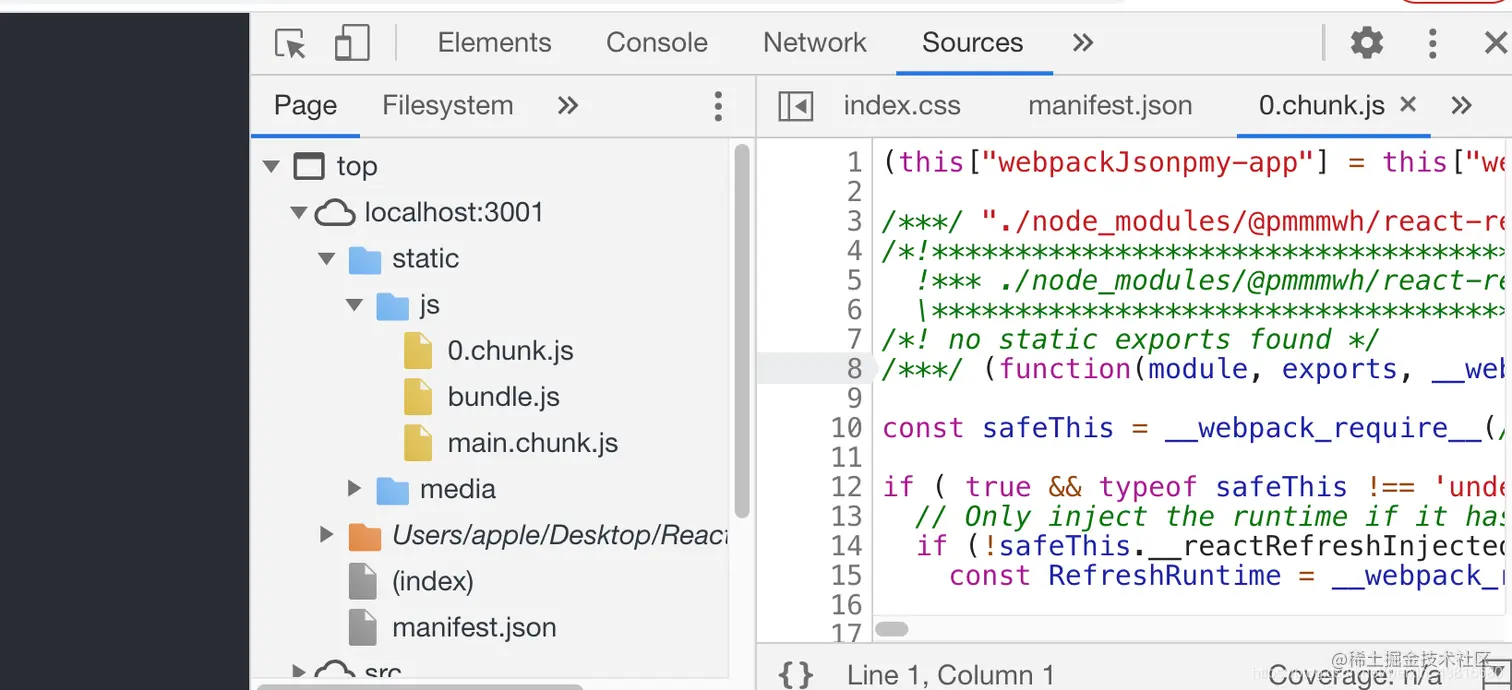The height and width of the screenshot is (690, 1512).
Task: Set breakpoint on line number 12
Action: point(846,487)
